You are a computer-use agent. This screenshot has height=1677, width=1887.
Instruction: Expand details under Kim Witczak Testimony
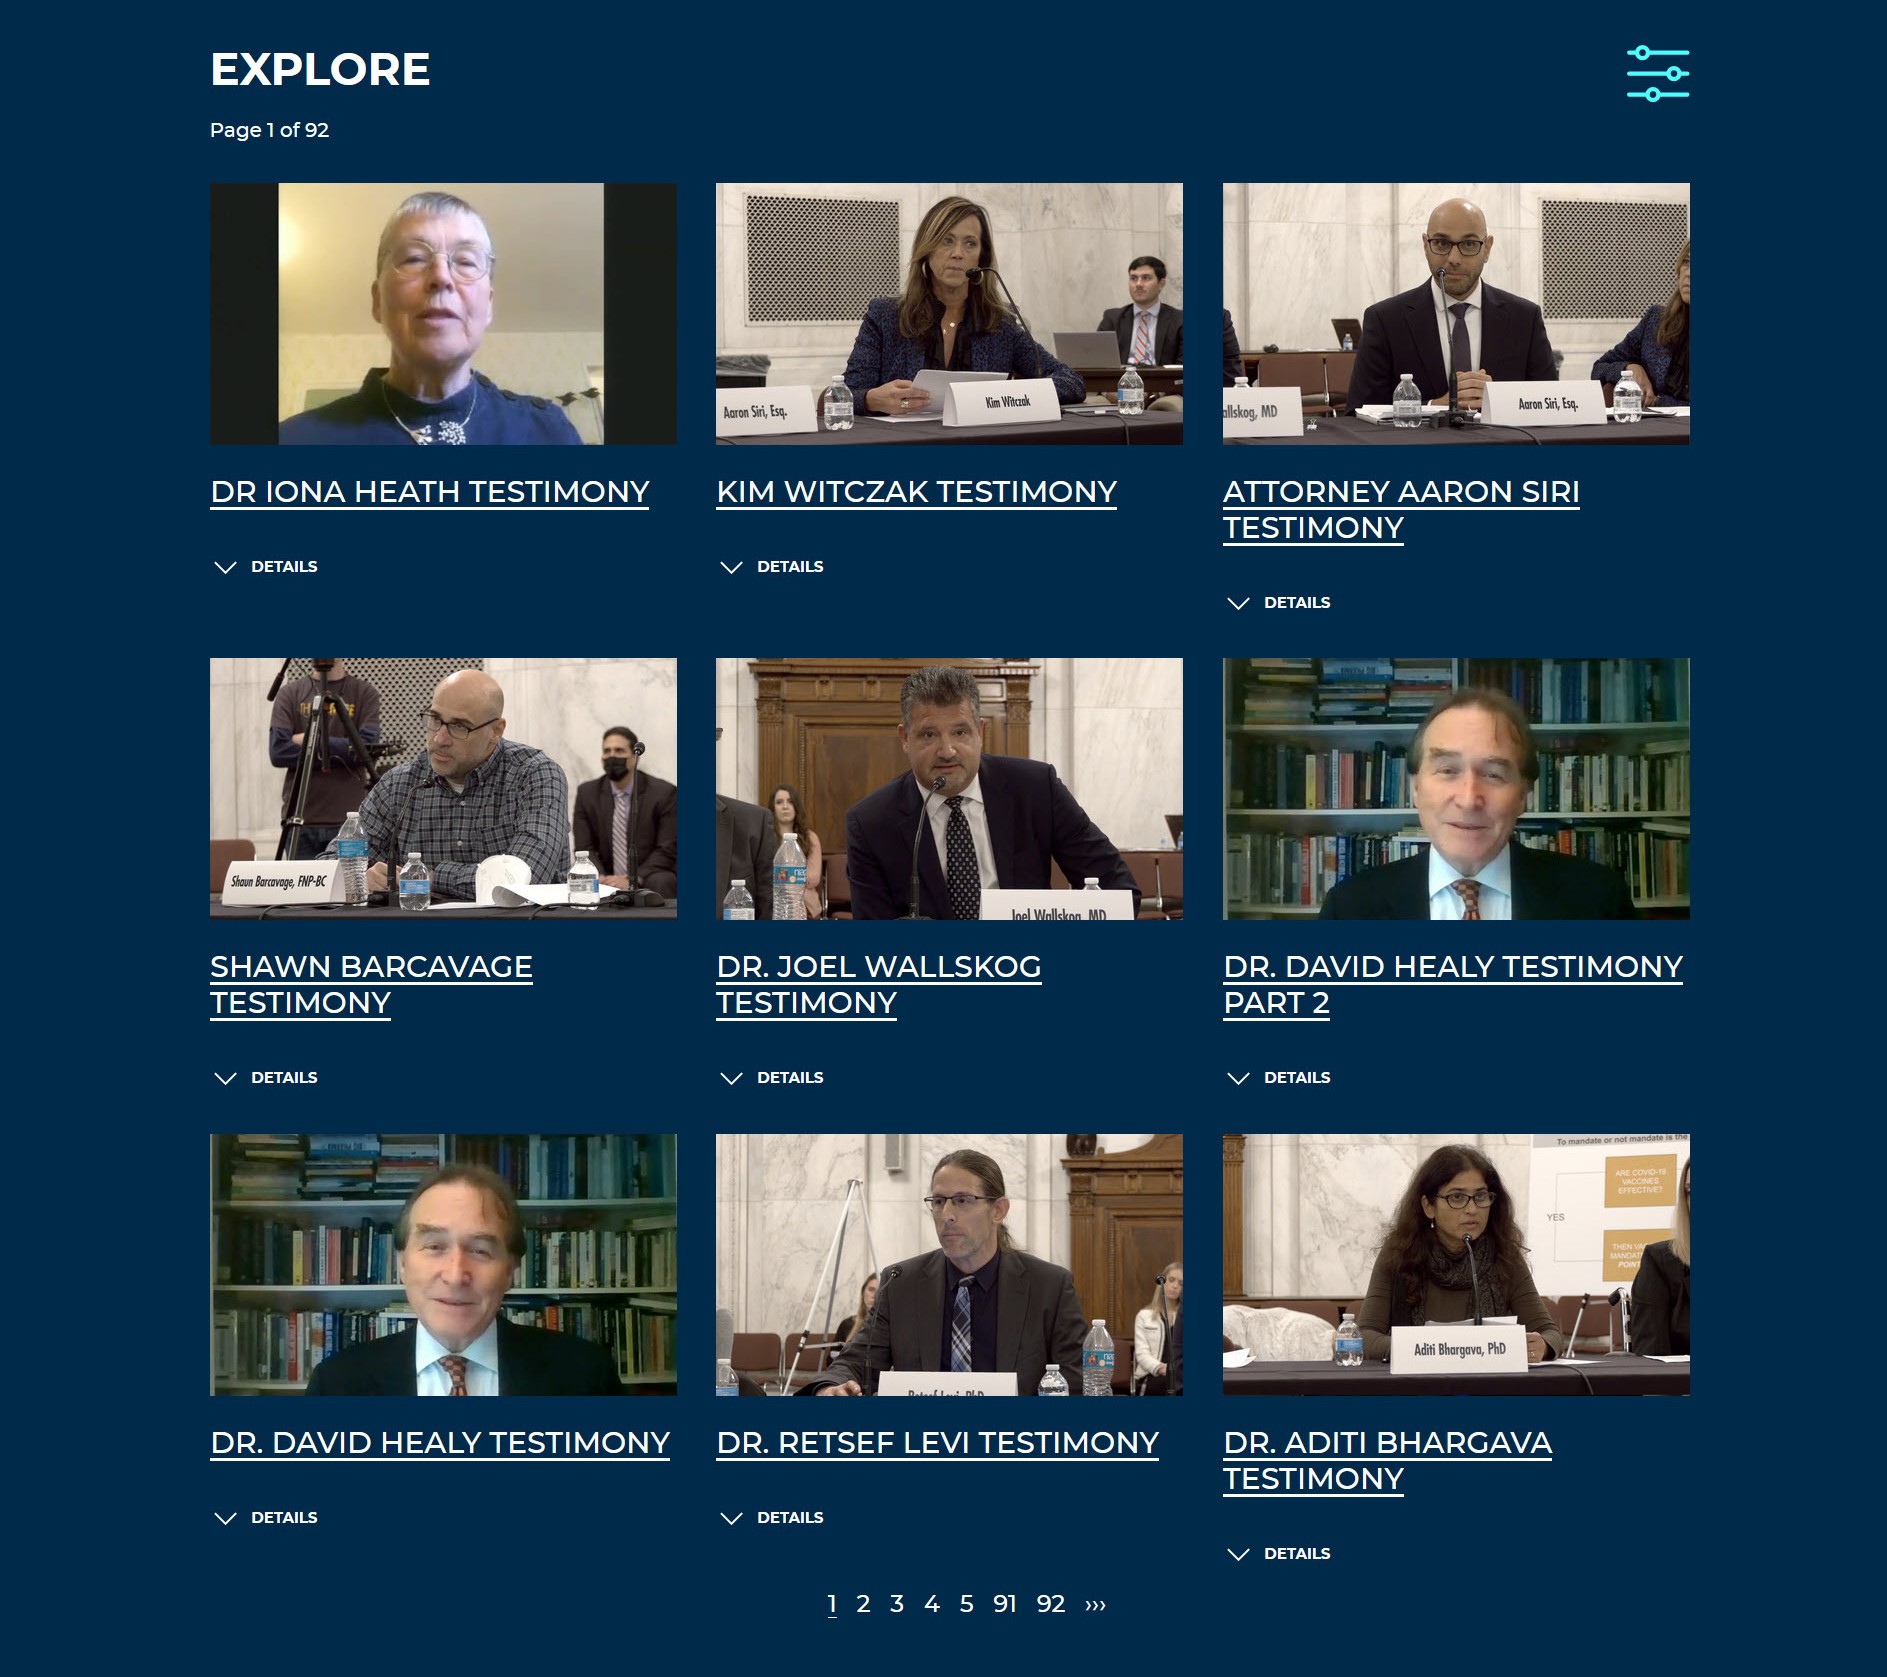pos(772,567)
